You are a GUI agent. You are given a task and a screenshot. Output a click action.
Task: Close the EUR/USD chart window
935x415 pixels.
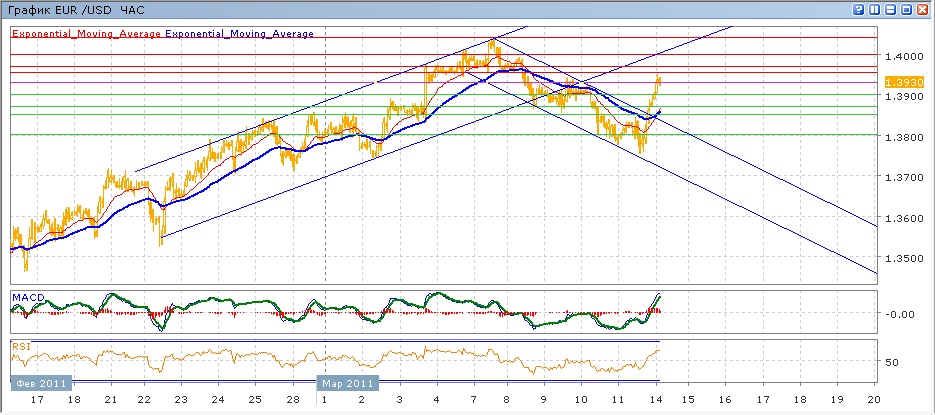point(923,9)
